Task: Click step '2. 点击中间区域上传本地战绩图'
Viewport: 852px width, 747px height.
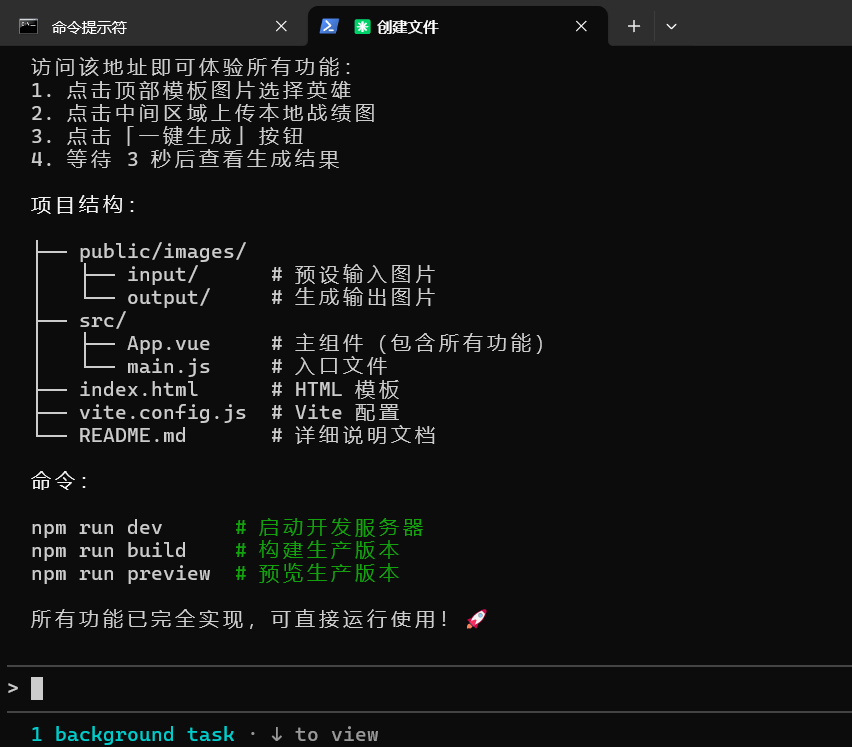Action: 203,114
